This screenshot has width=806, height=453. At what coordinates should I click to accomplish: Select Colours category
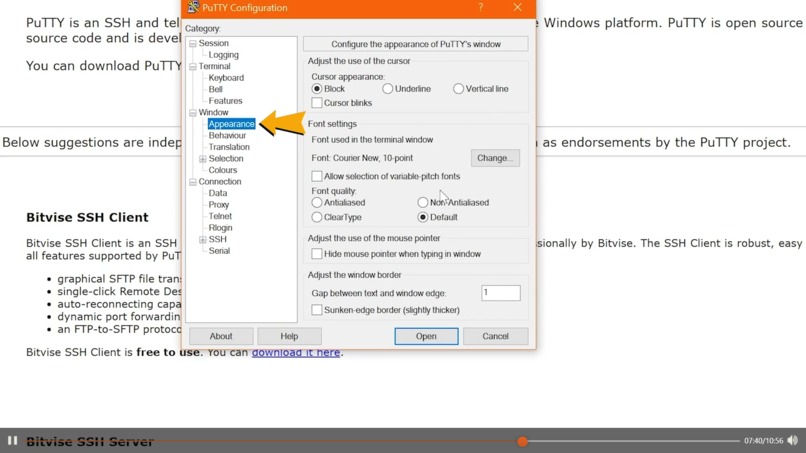pos(223,170)
